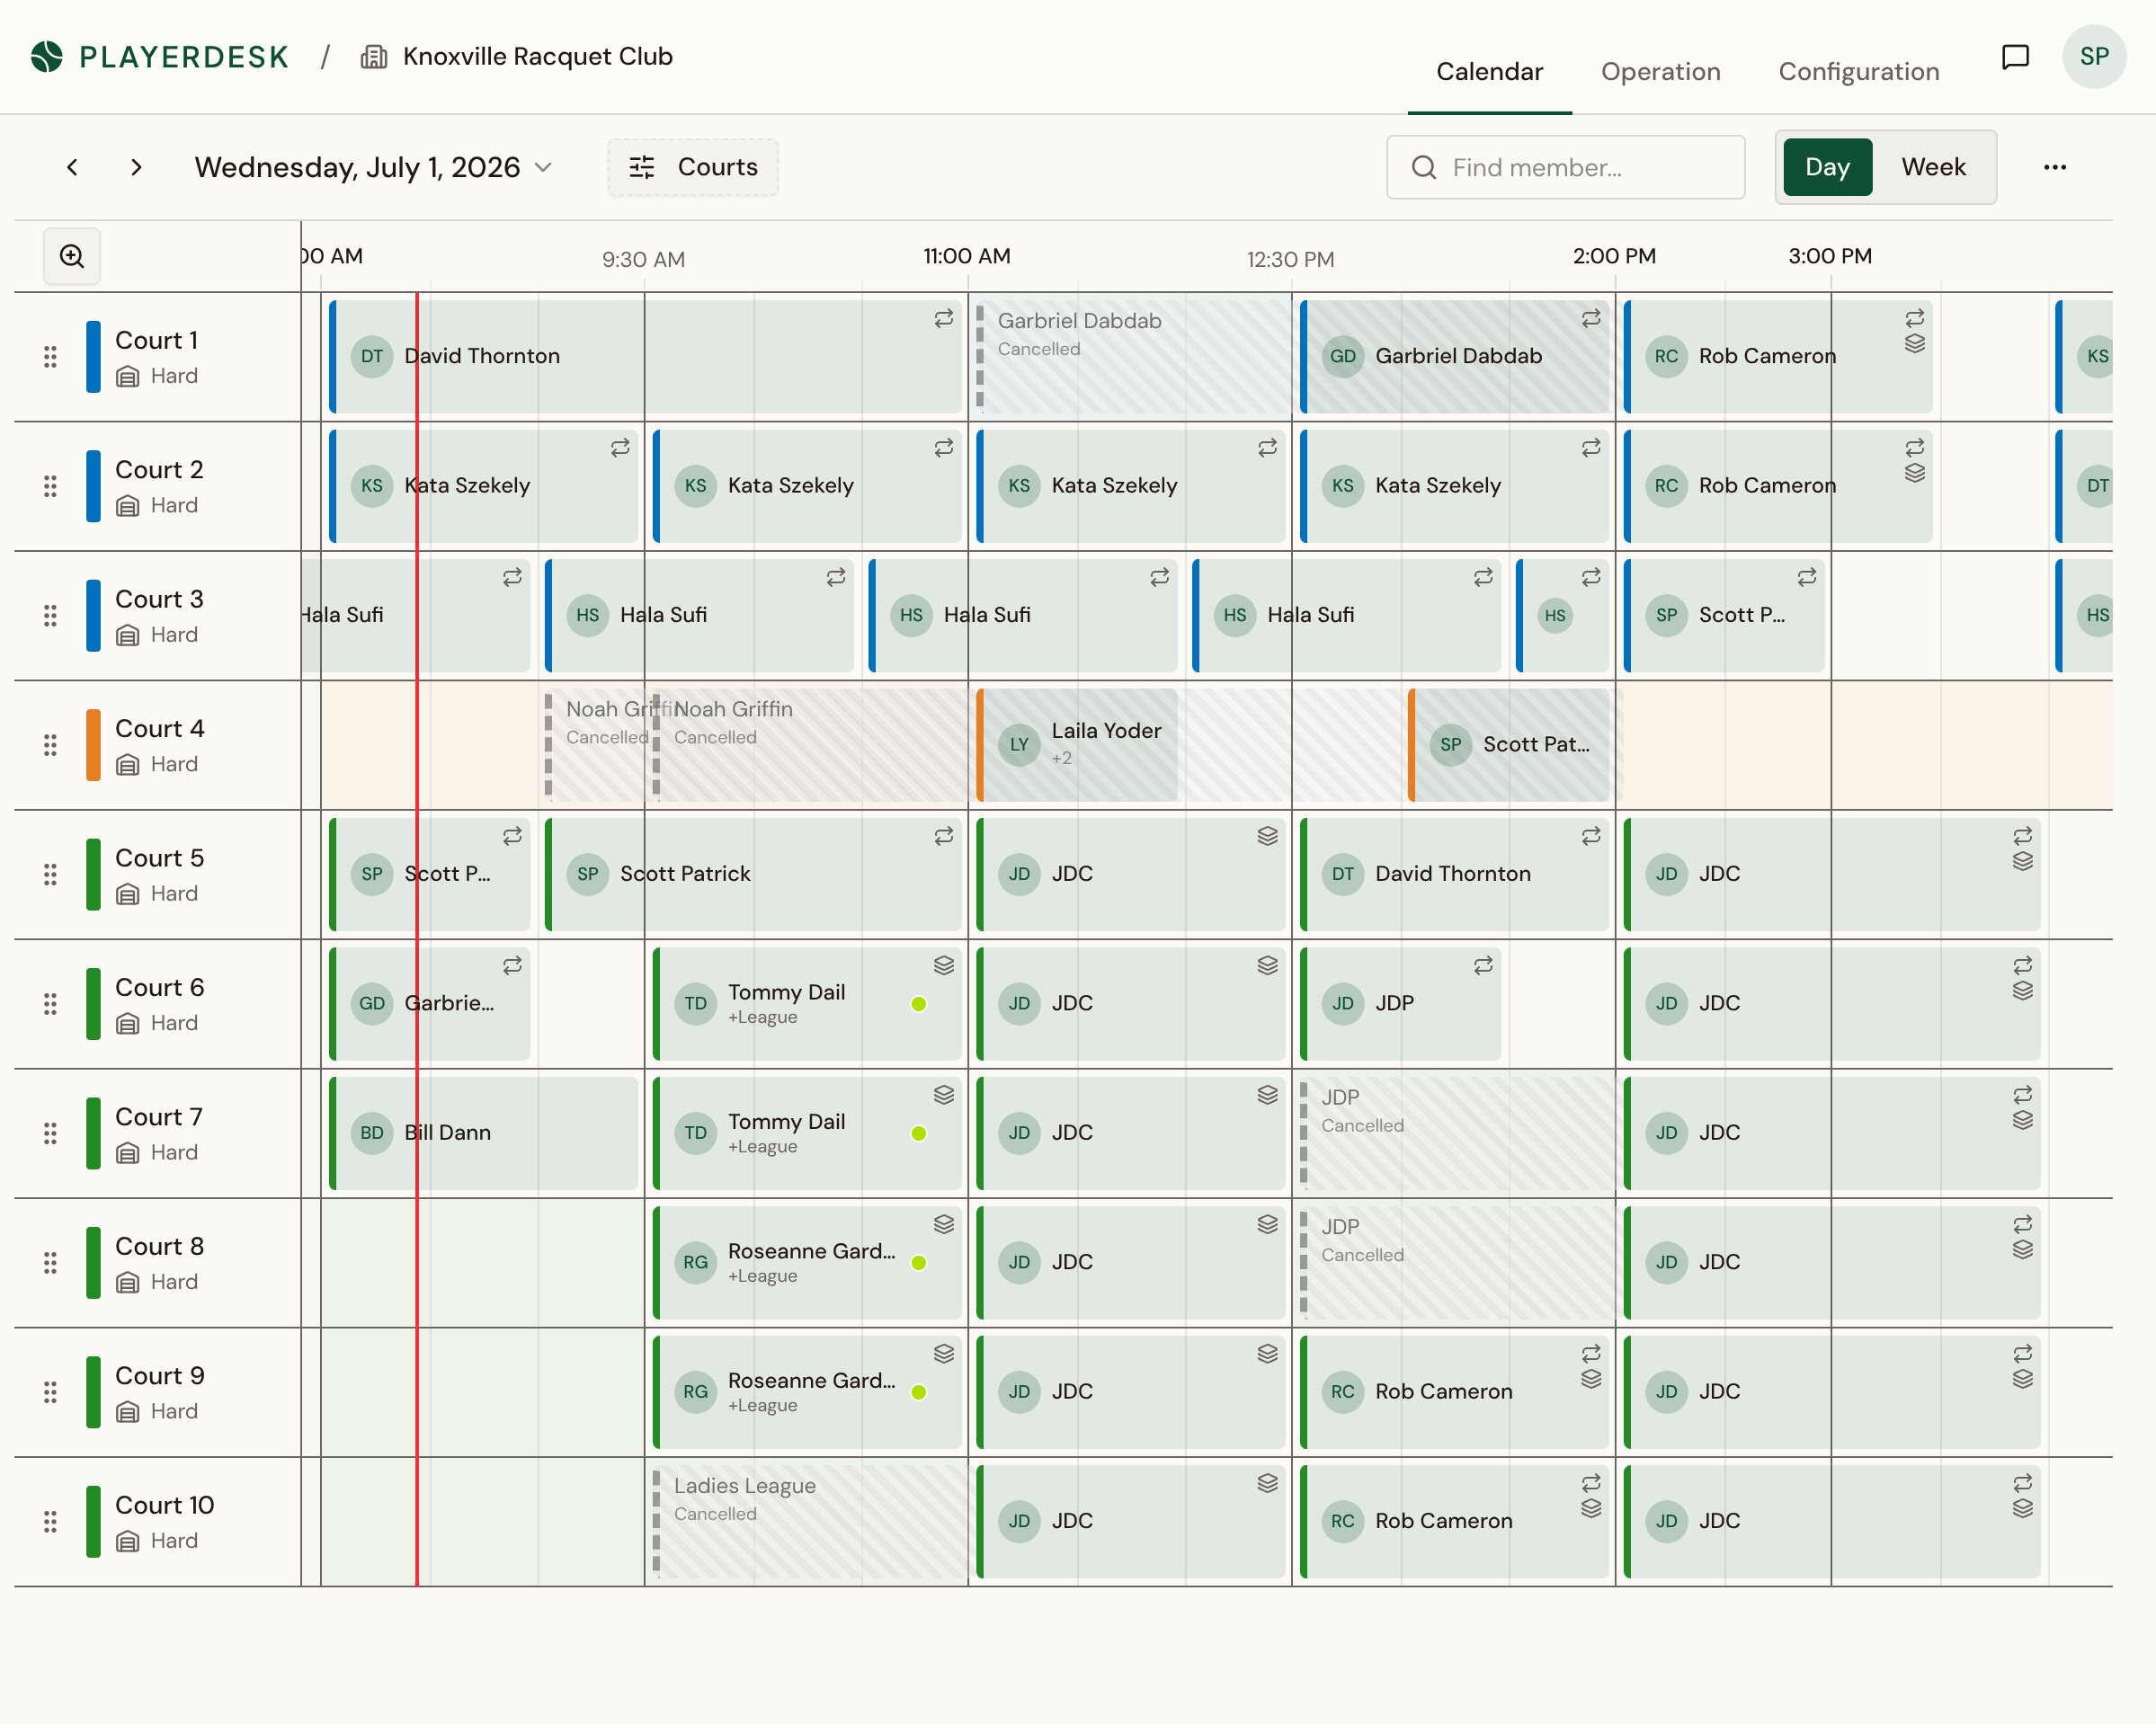Open the Scott Patrick booking on Court 5
This screenshot has width=2156, height=1724.
753,875
